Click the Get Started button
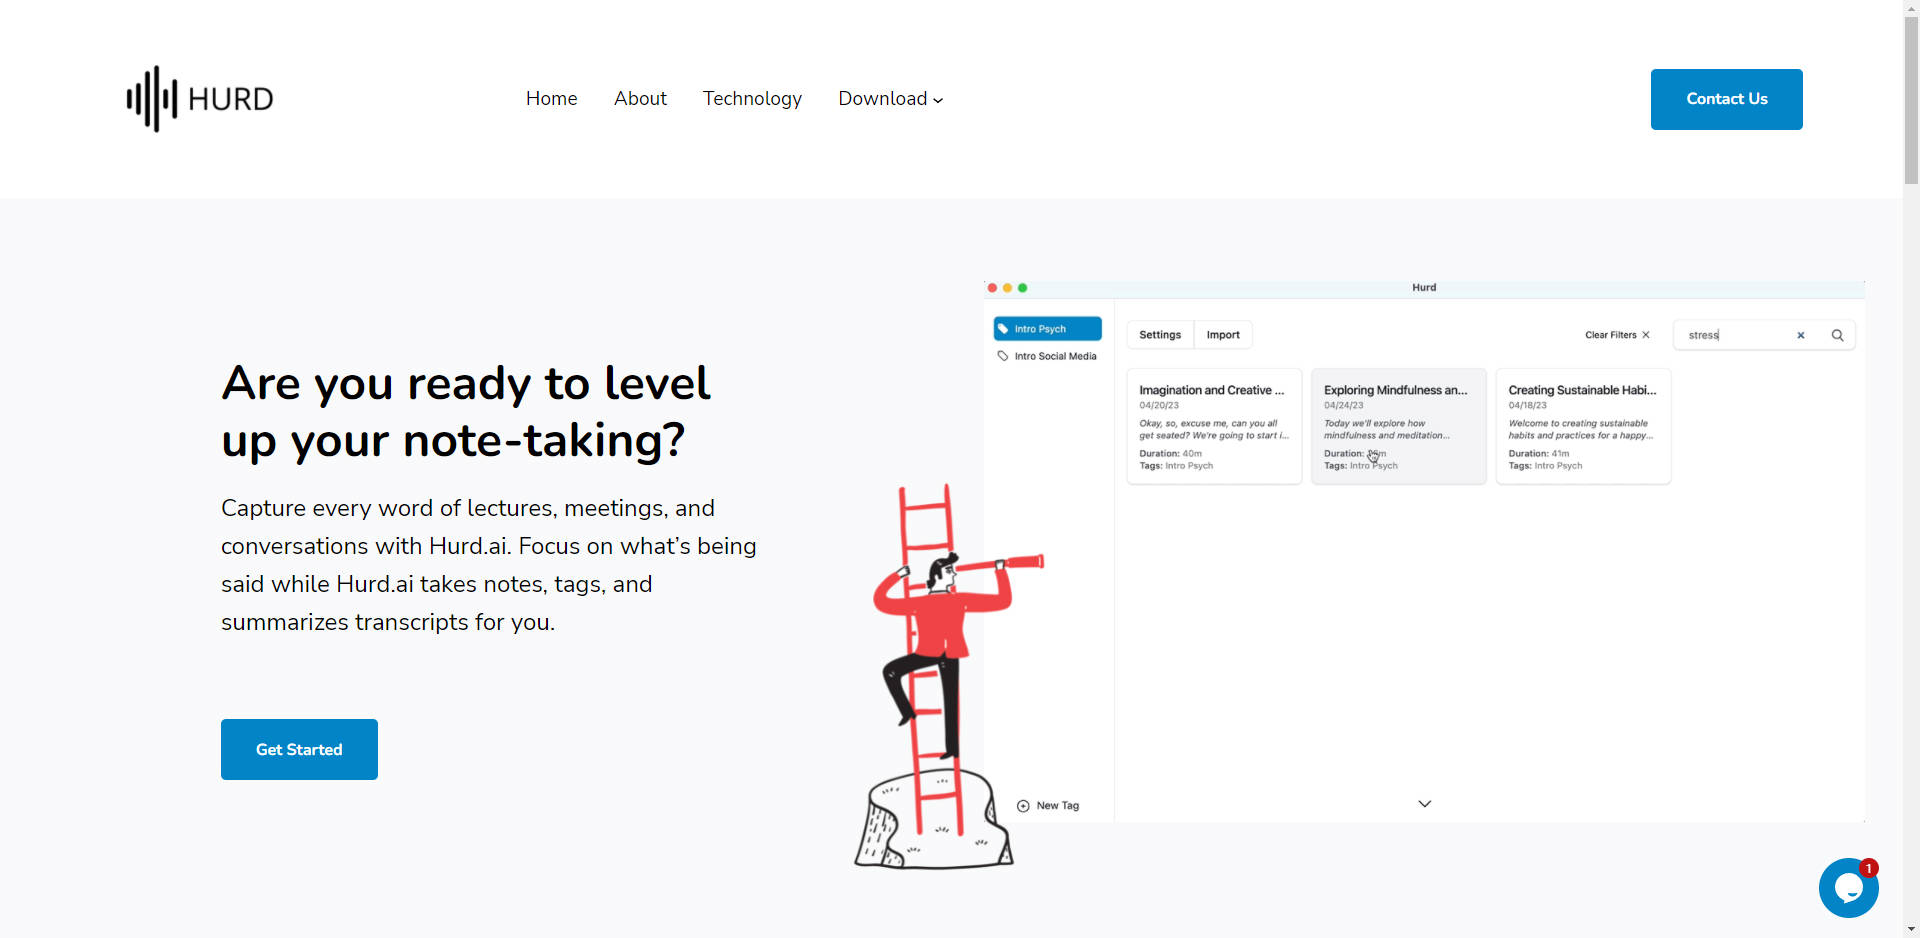1920x938 pixels. (x=299, y=749)
